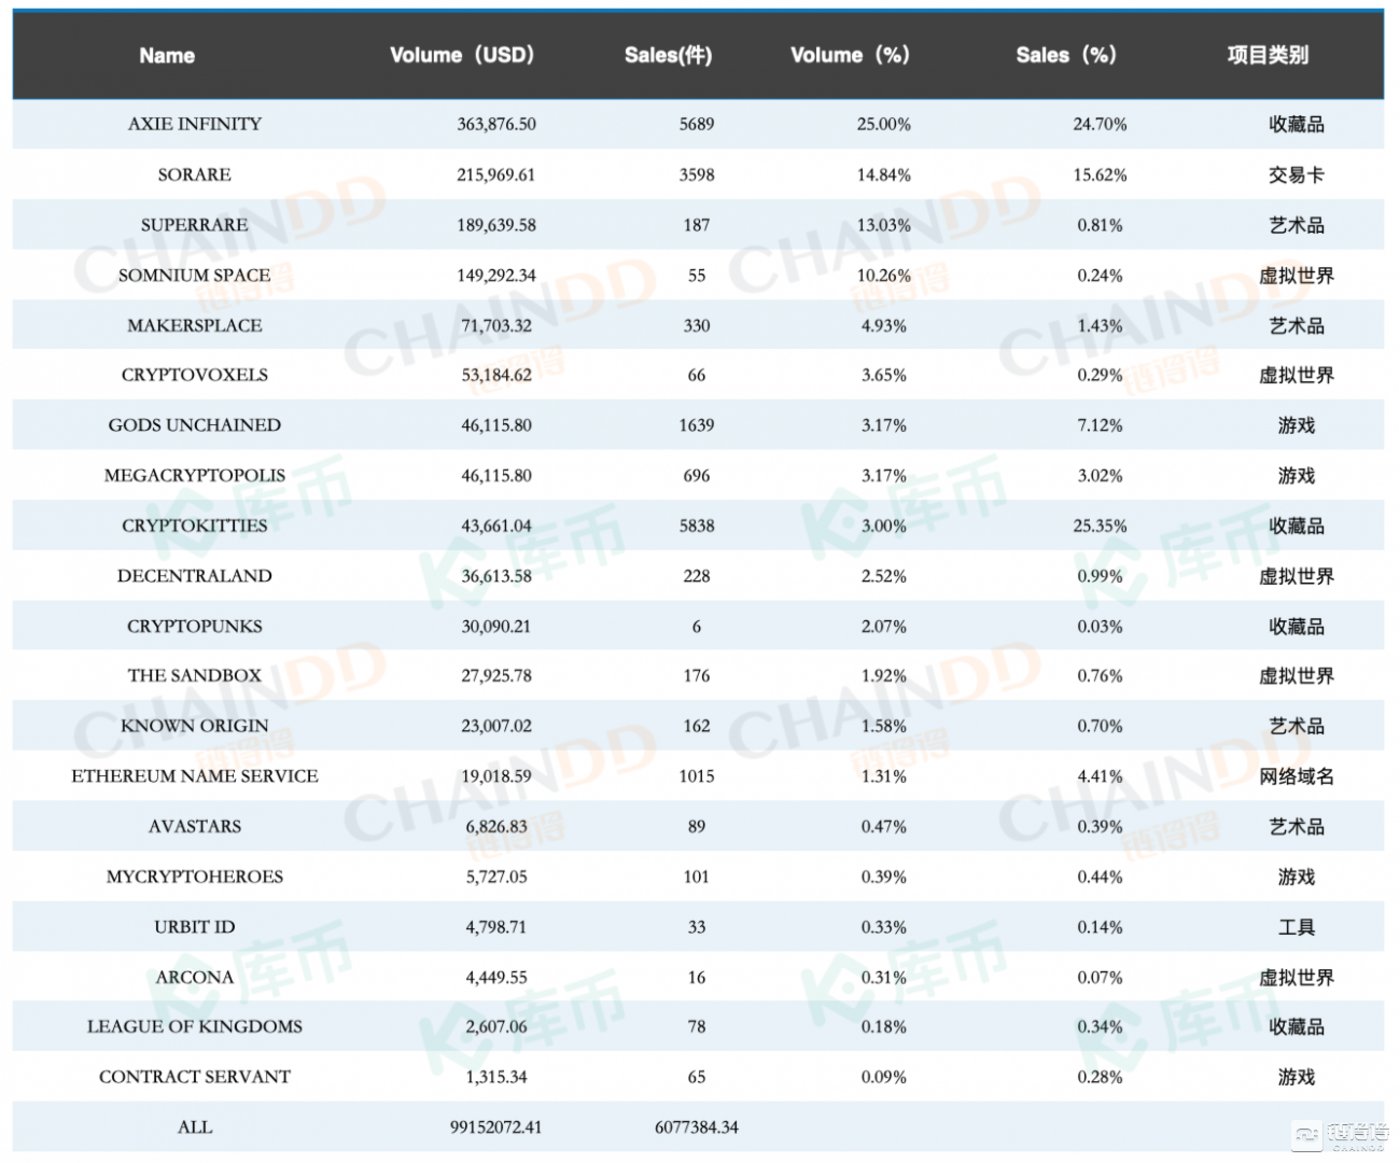Image resolution: width=1400 pixels, height=1163 pixels.
Task: Click the sales count 1639
Action: point(697,425)
